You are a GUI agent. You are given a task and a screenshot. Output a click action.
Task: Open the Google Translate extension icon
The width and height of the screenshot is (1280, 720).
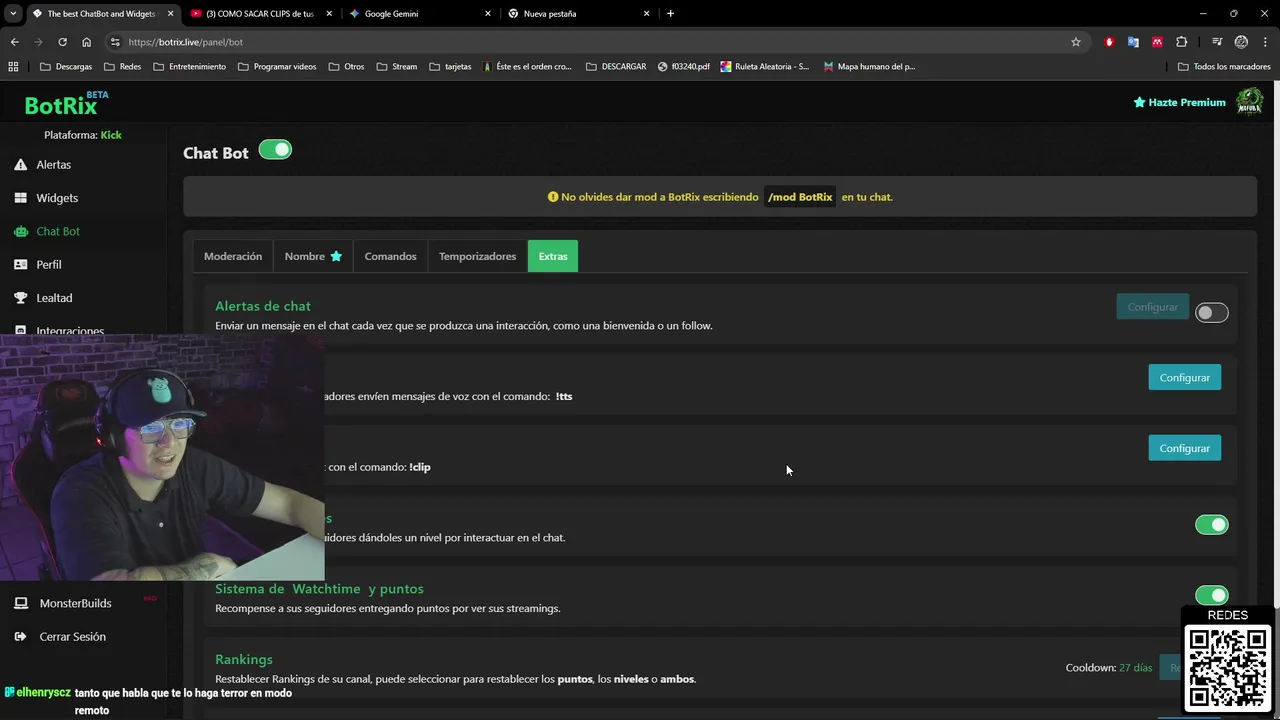coord(1133,42)
